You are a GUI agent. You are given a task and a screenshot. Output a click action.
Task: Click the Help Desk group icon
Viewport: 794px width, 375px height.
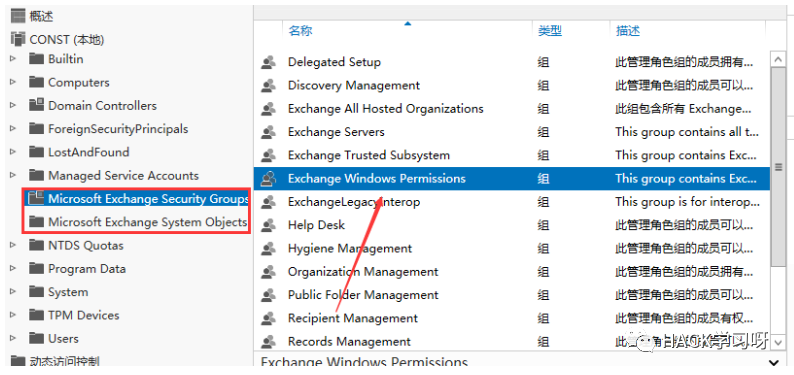click(x=268, y=225)
